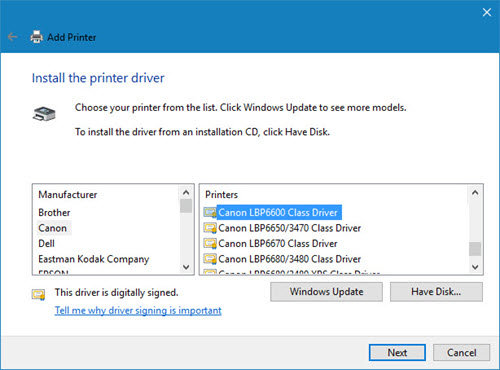Click Manufacturer list scroll down arrow
The width and height of the screenshot is (500, 370).
pos(186,267)
